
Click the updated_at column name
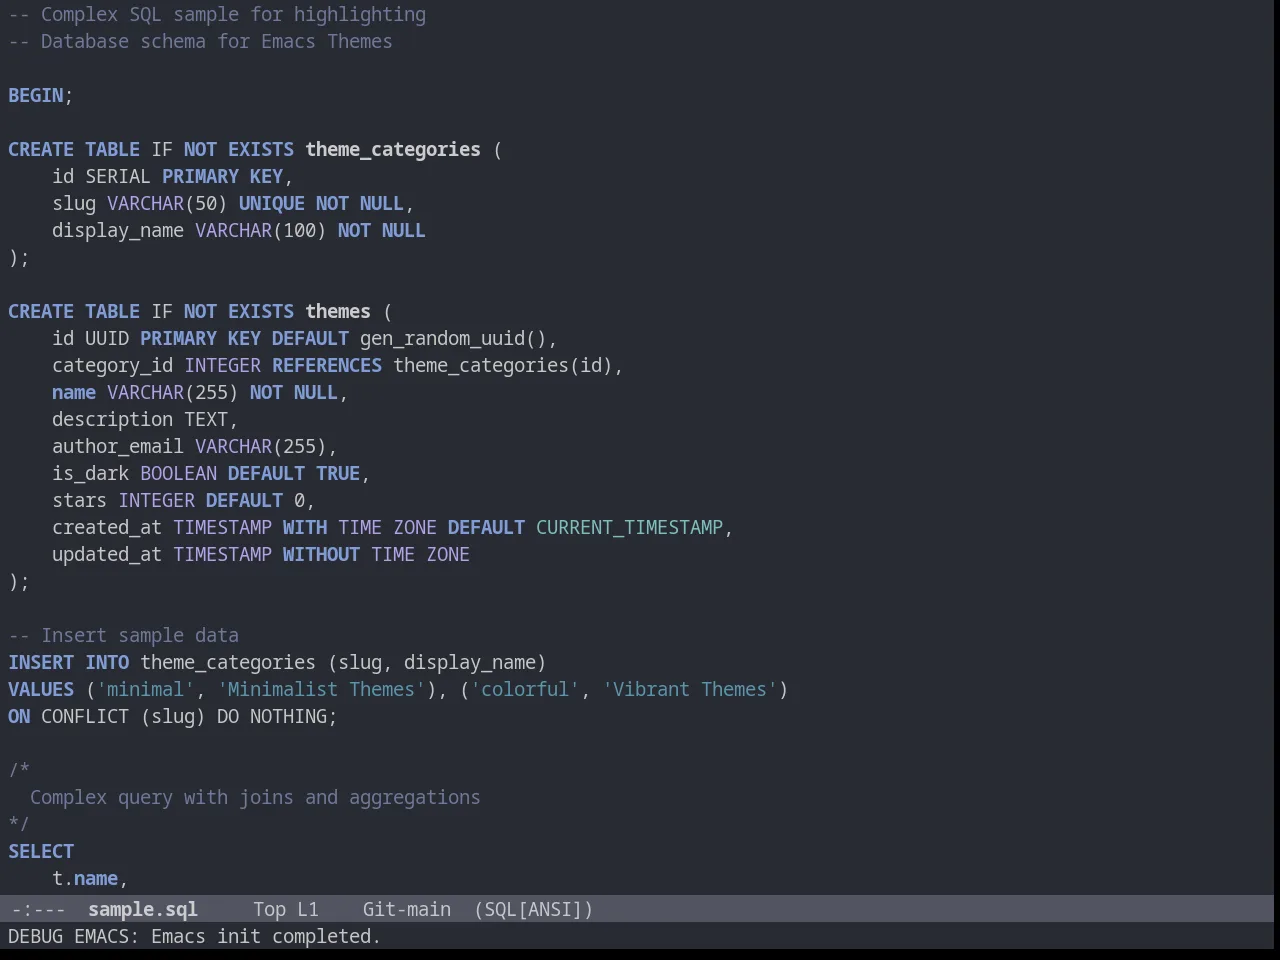(107, 554)
